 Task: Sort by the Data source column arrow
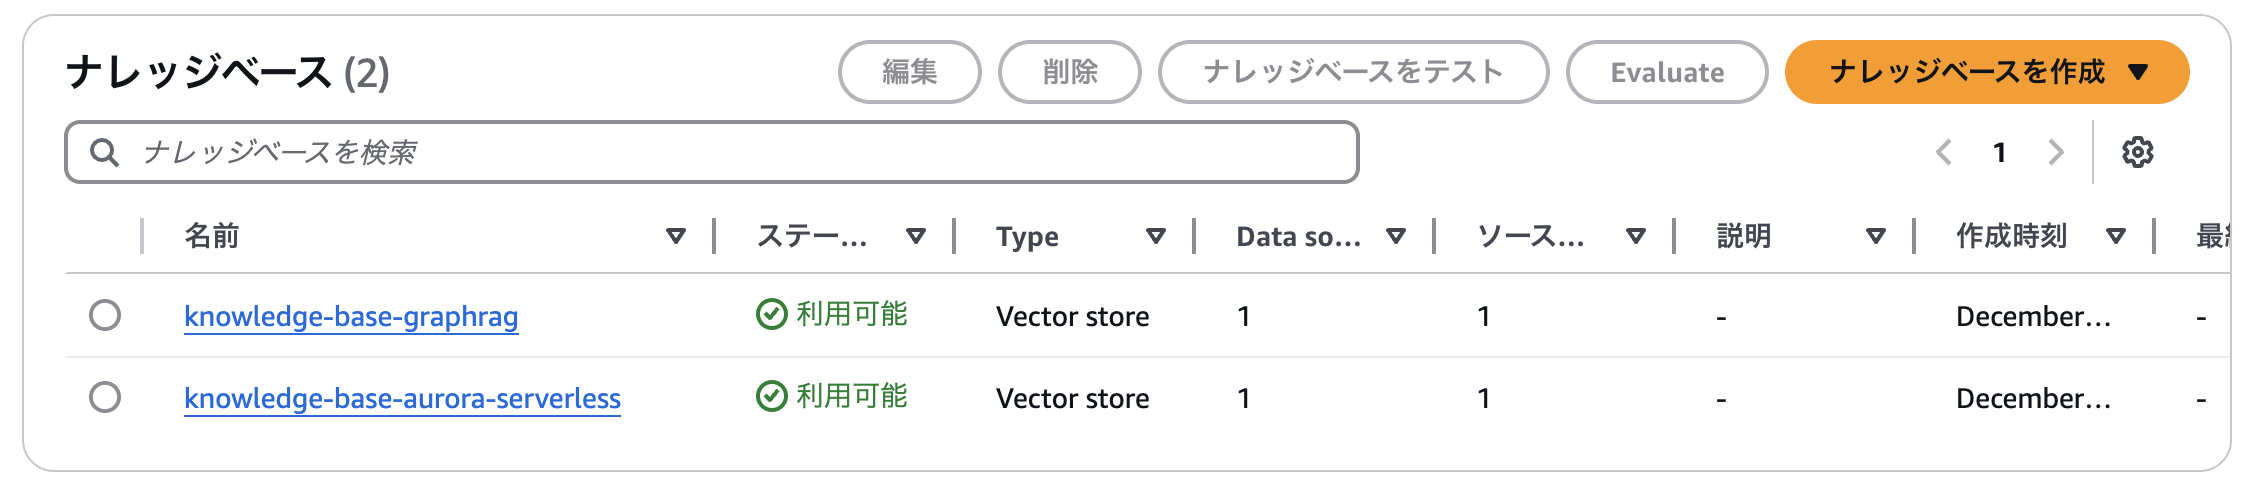(x=1396, y=236)
